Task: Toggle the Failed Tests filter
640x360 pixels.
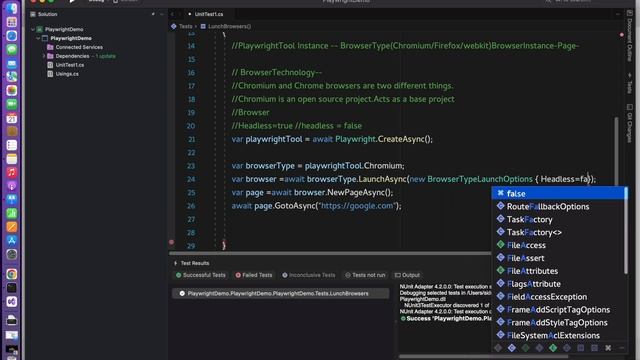Action: pos(253,275)
